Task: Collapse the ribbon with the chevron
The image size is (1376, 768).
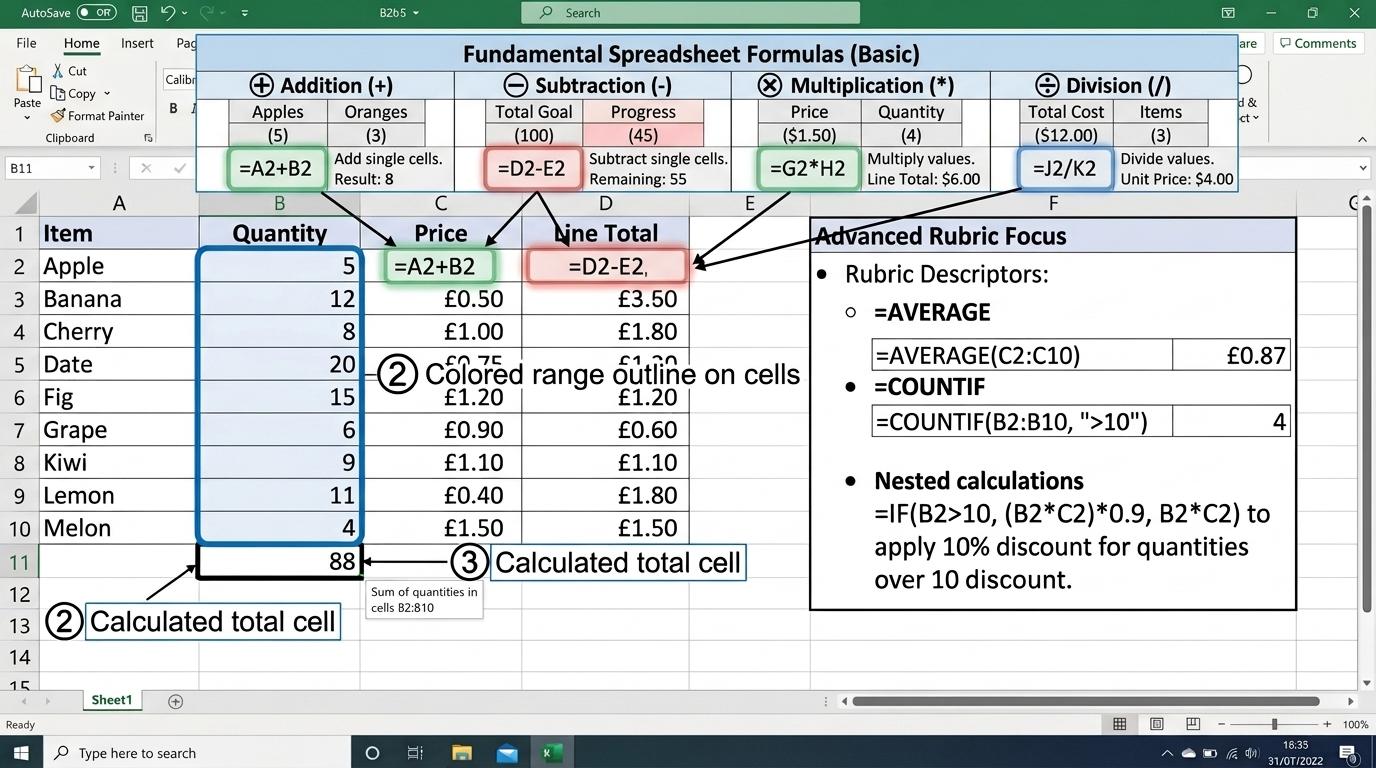Action: click(1362, 138)
